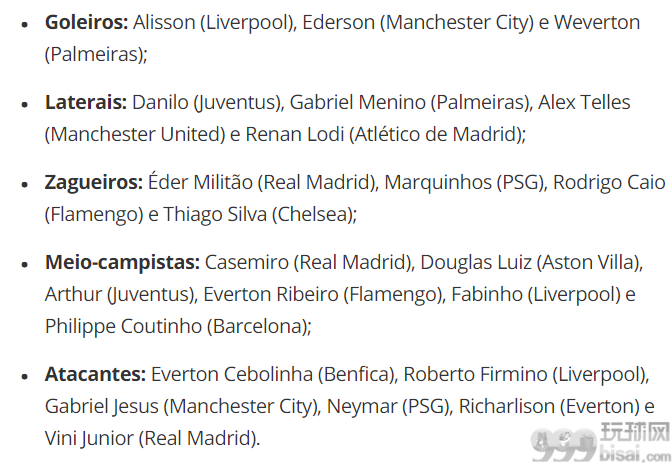This screenshot has width=672, height=463.
Task: Click Renan Lodi (Atlético de Madrid)
Action: pos(384,135)
